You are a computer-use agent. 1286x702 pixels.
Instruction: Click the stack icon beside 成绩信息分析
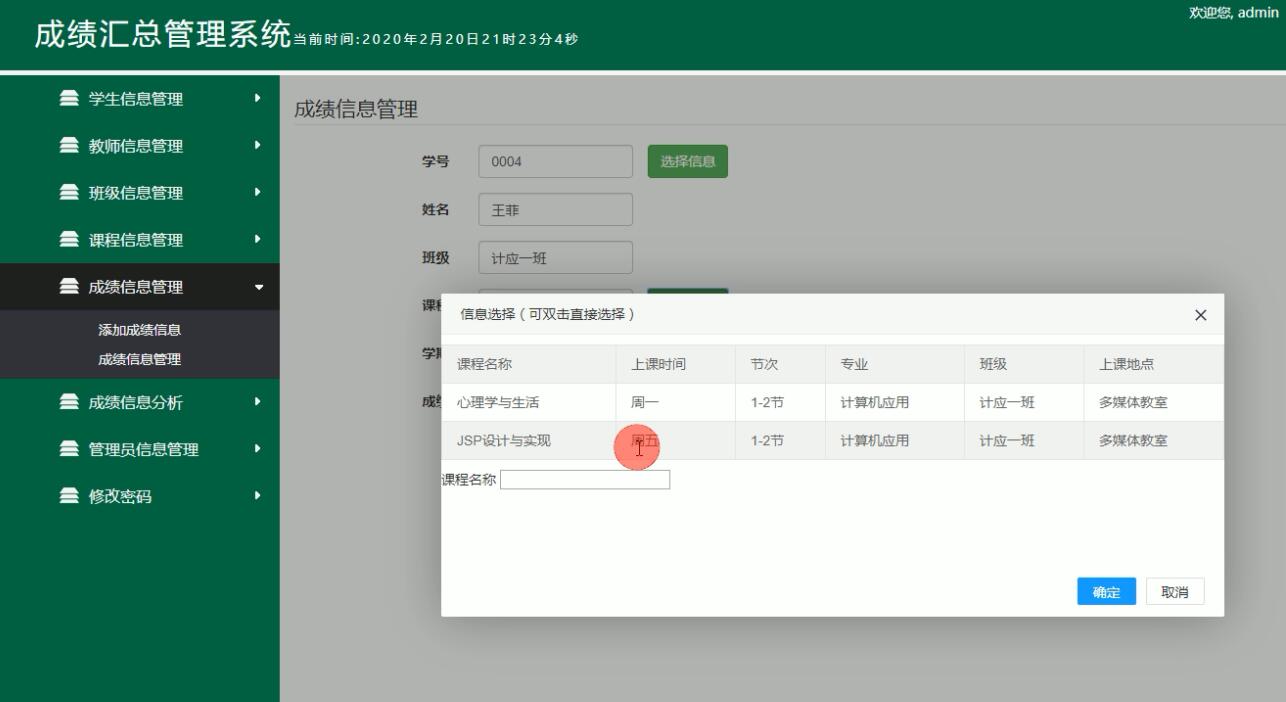point(69,402)
